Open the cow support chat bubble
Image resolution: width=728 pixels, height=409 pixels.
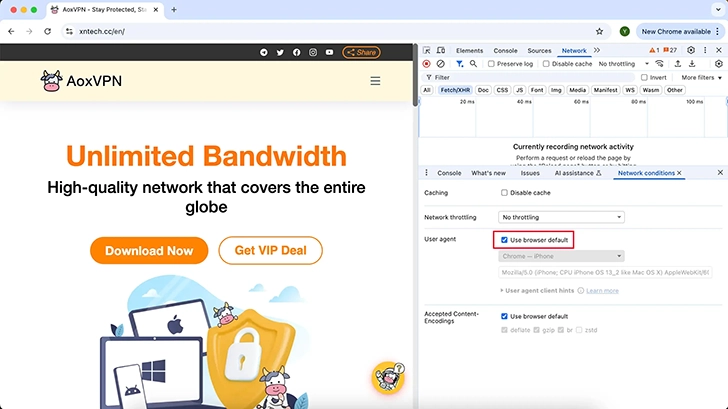pos(388,377)
